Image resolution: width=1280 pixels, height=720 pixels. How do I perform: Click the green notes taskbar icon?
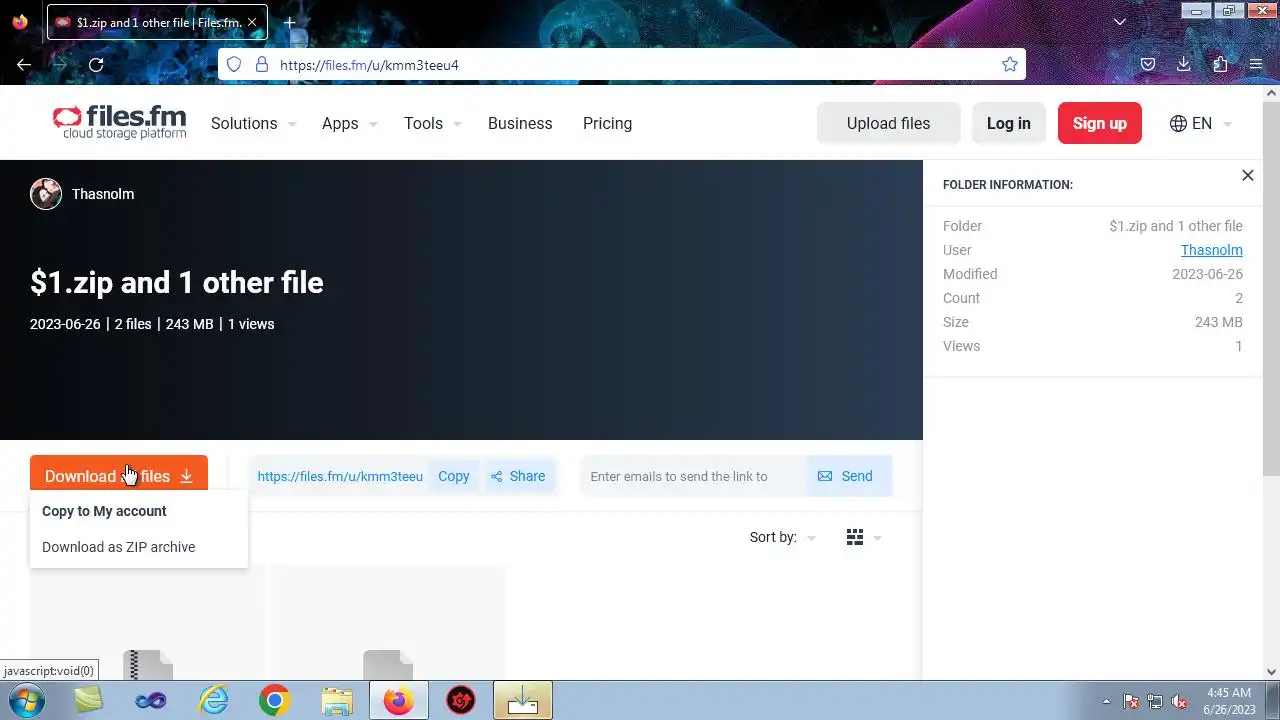(88, 701)
